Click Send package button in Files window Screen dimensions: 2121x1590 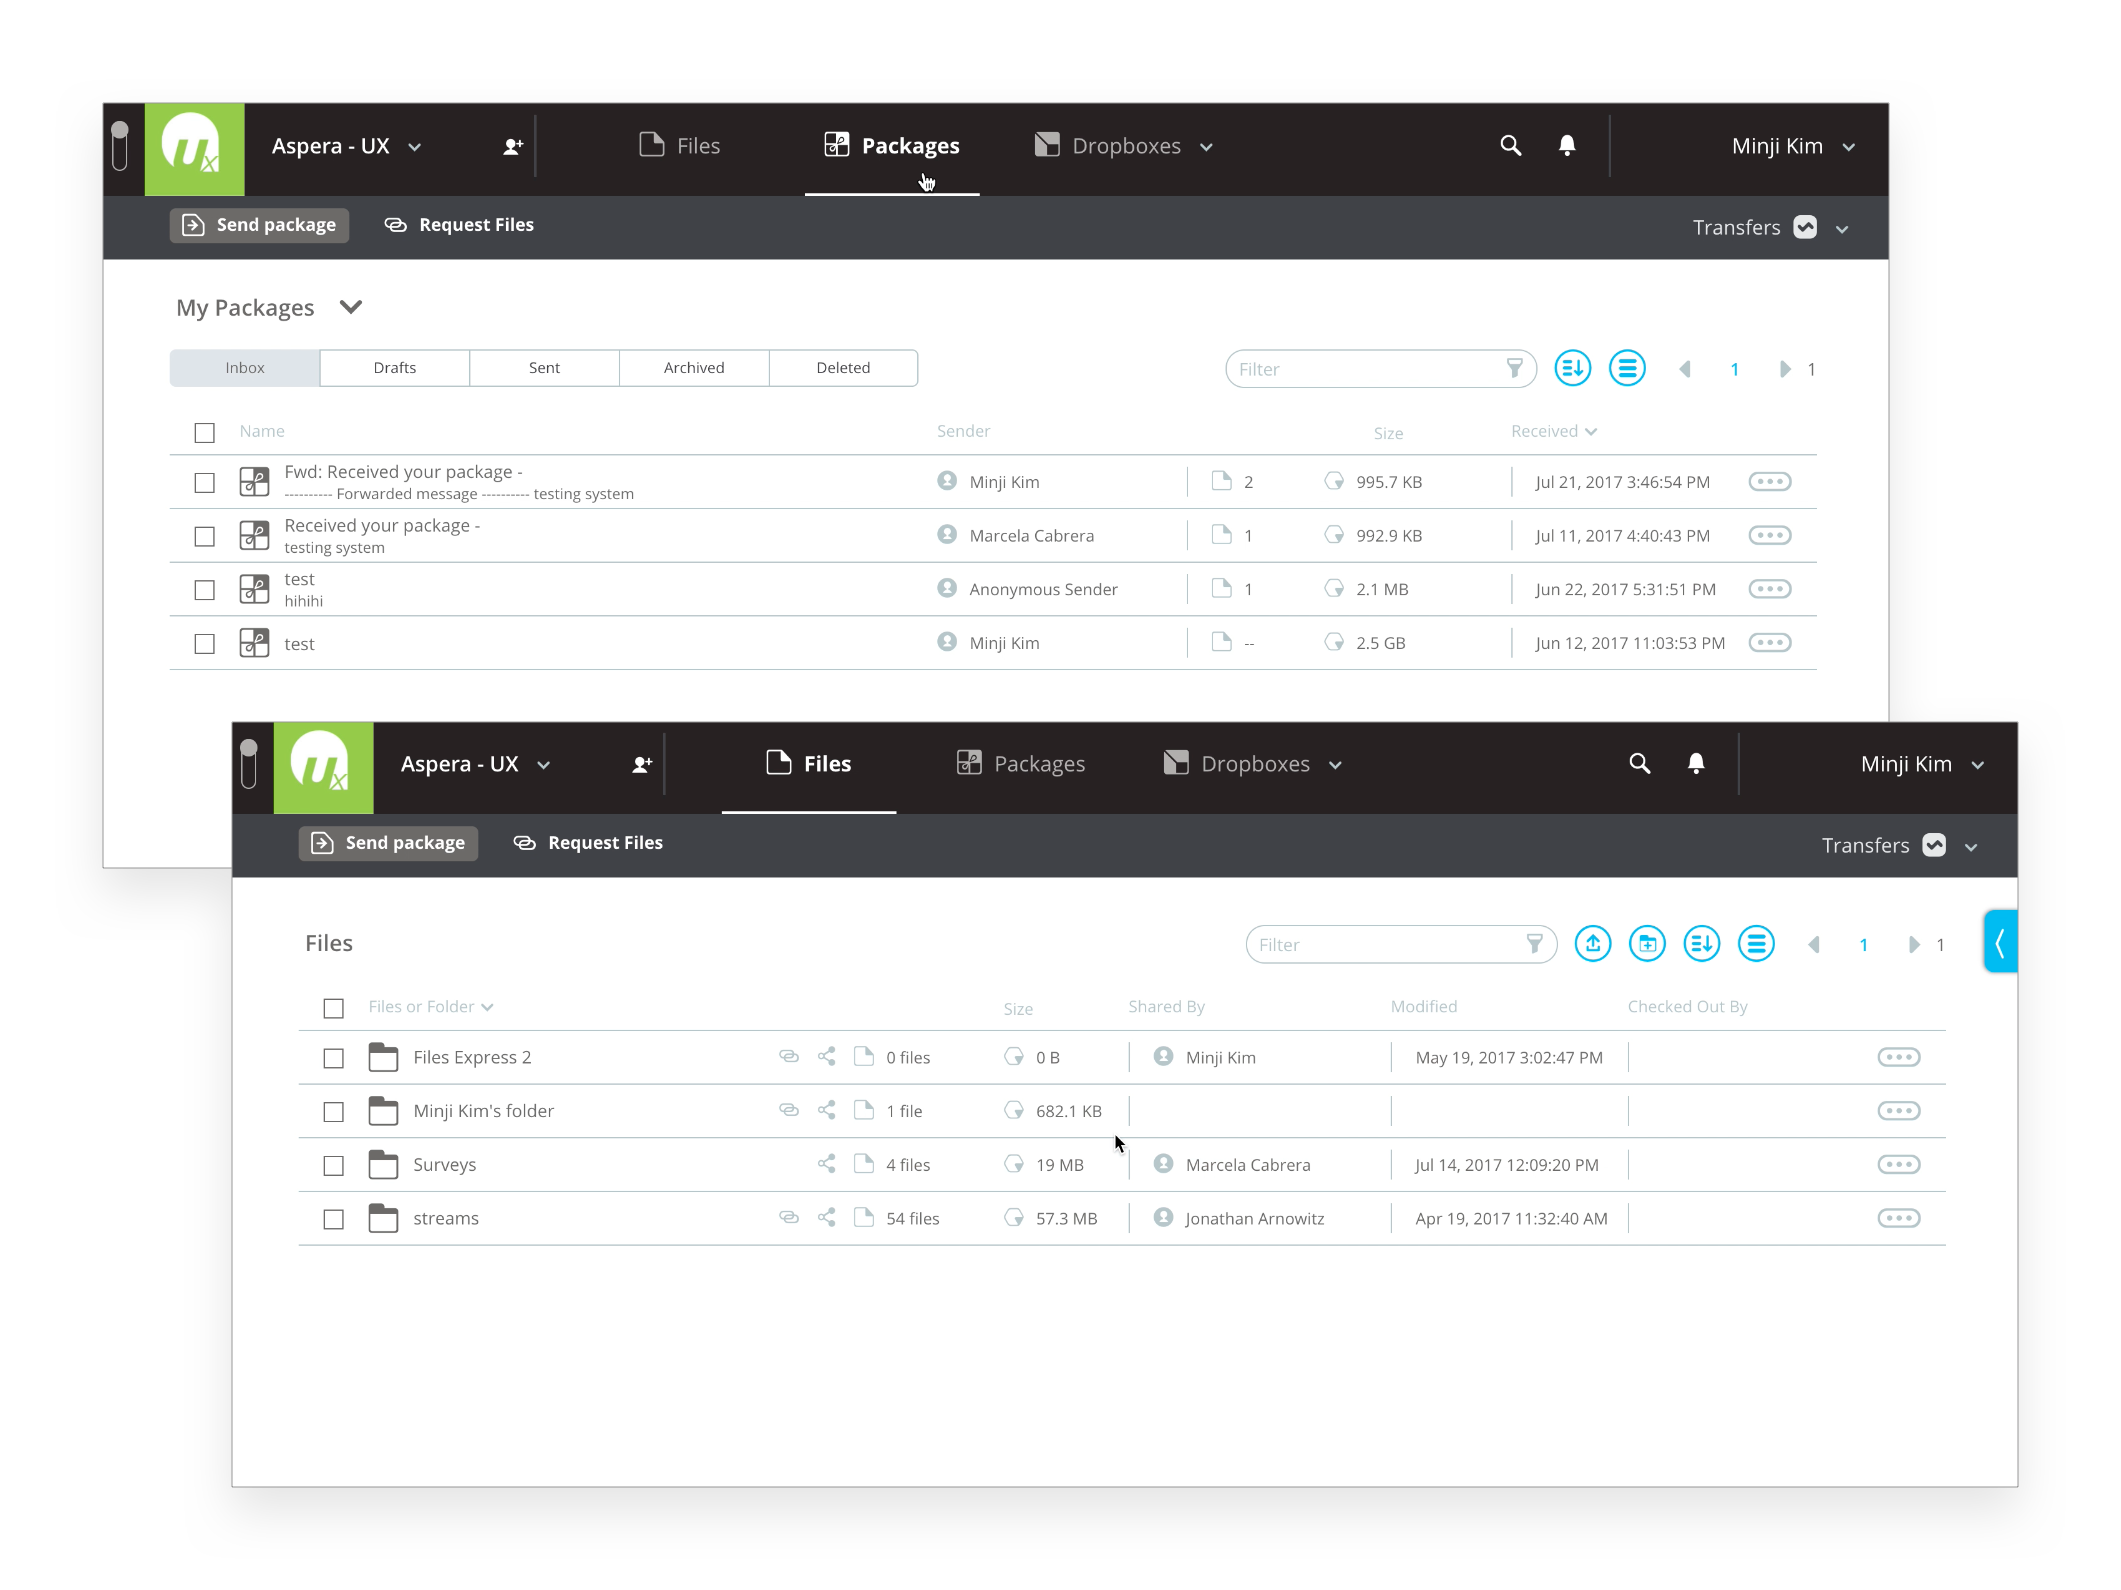(x=388, y=843)
